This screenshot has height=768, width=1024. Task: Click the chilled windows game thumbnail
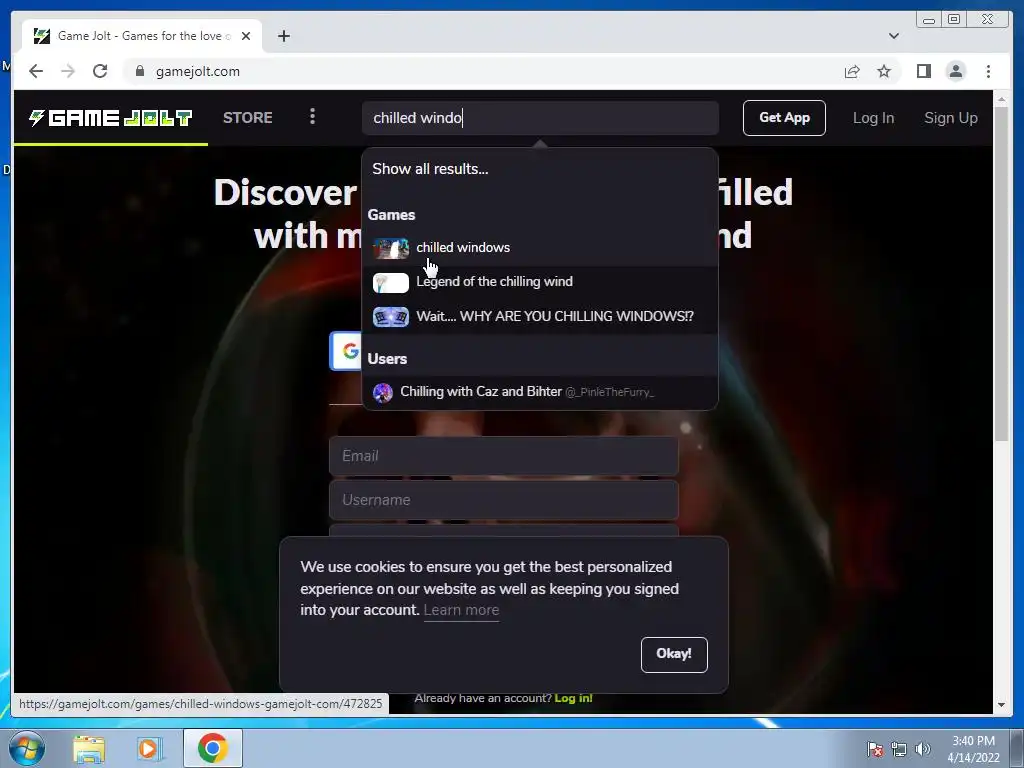pos(391,248)
